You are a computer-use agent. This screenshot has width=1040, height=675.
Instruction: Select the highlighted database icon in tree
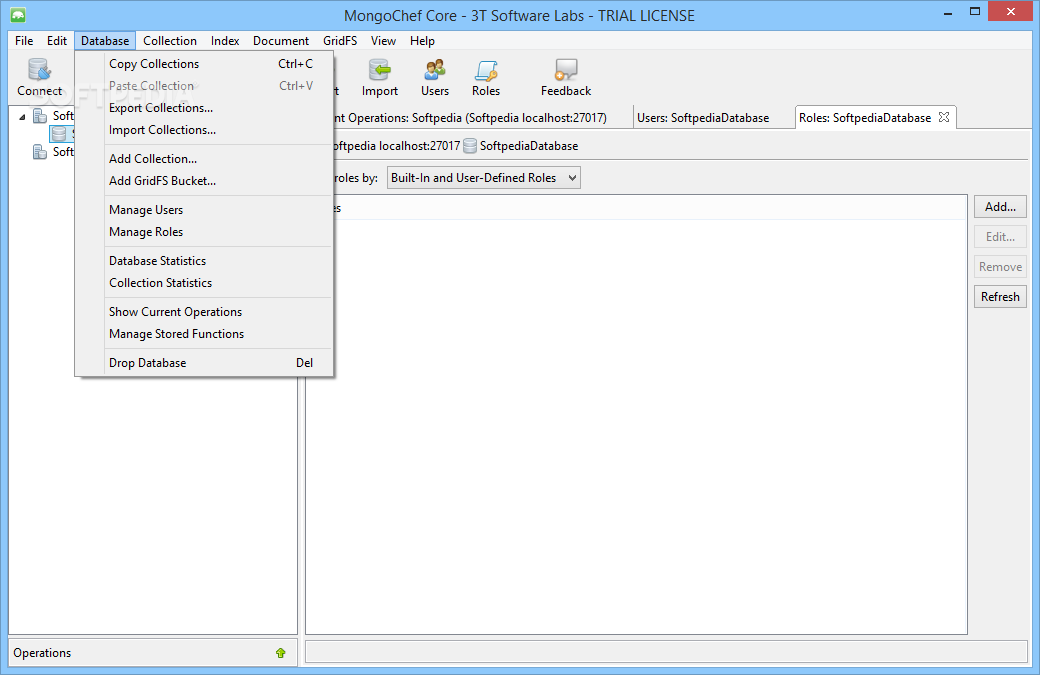(60, 134)
